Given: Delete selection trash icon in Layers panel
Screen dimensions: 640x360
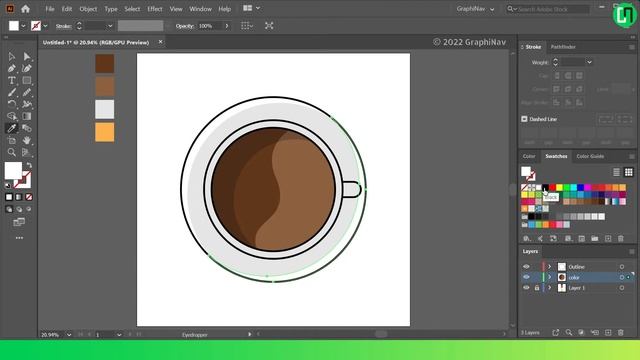Looking at the screenshot, I should click(620, 333).
